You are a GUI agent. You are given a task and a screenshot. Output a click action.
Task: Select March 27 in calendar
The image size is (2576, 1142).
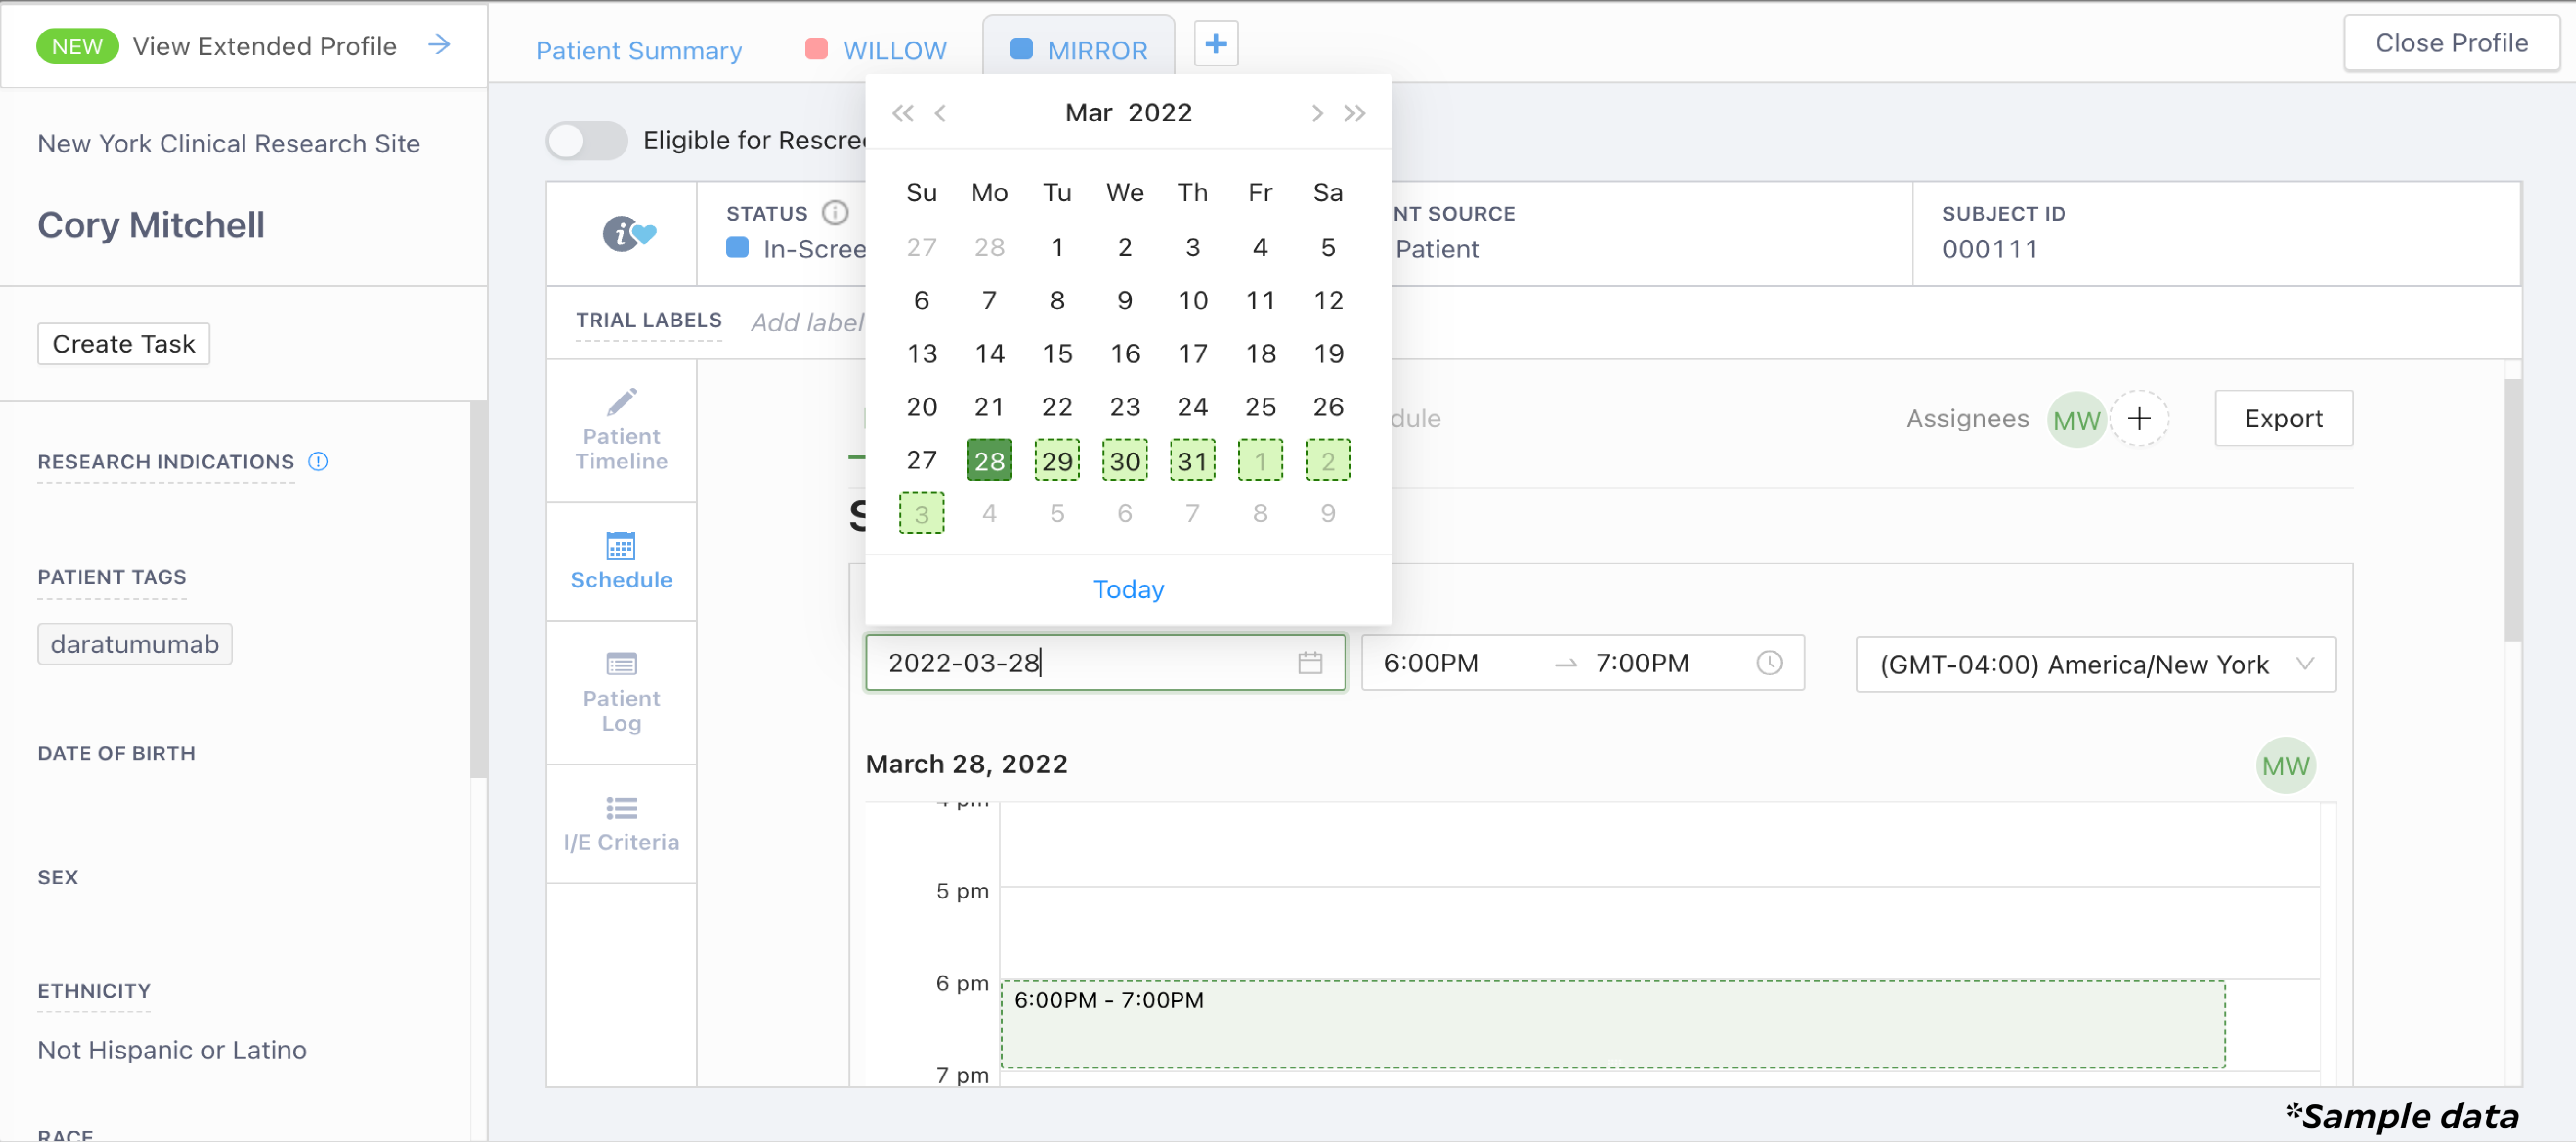(922, 461)
